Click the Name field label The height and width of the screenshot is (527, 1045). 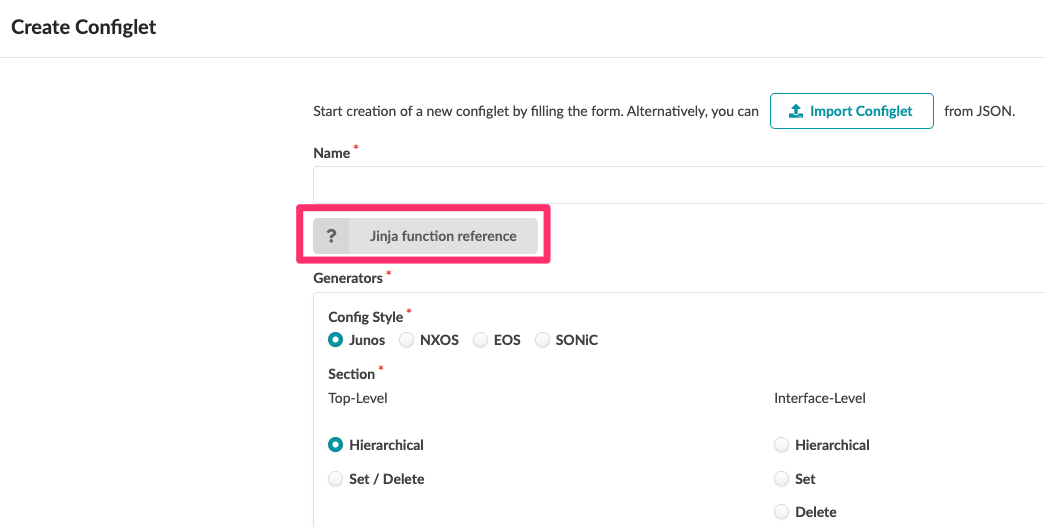click(x=331, y=153)
